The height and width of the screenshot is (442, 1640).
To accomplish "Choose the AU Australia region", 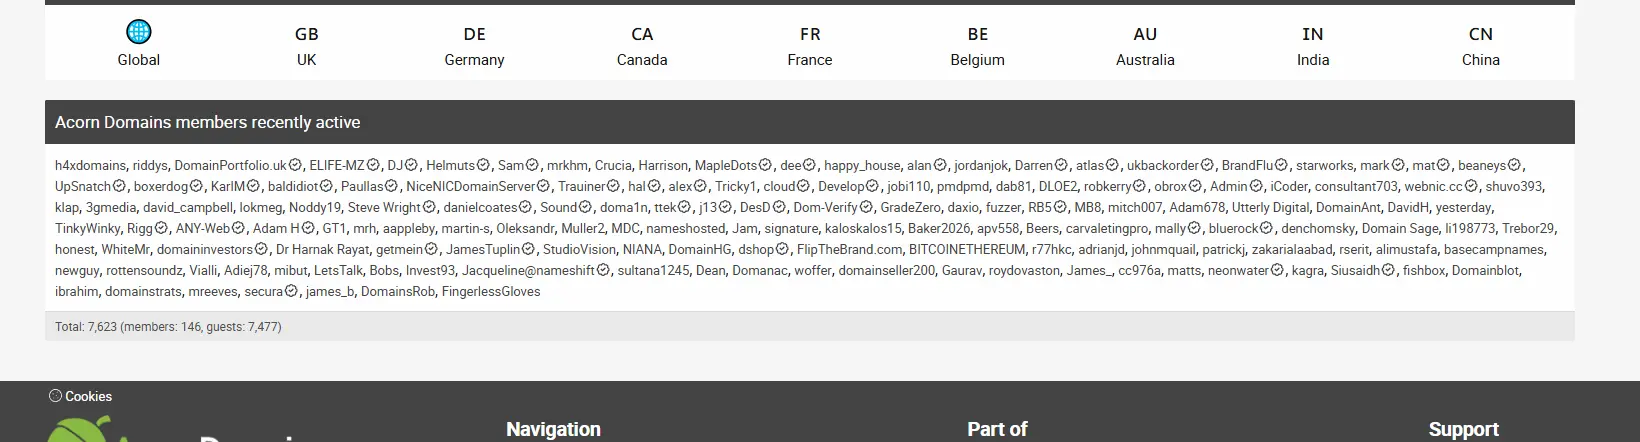I will (x=1145, y=46).
